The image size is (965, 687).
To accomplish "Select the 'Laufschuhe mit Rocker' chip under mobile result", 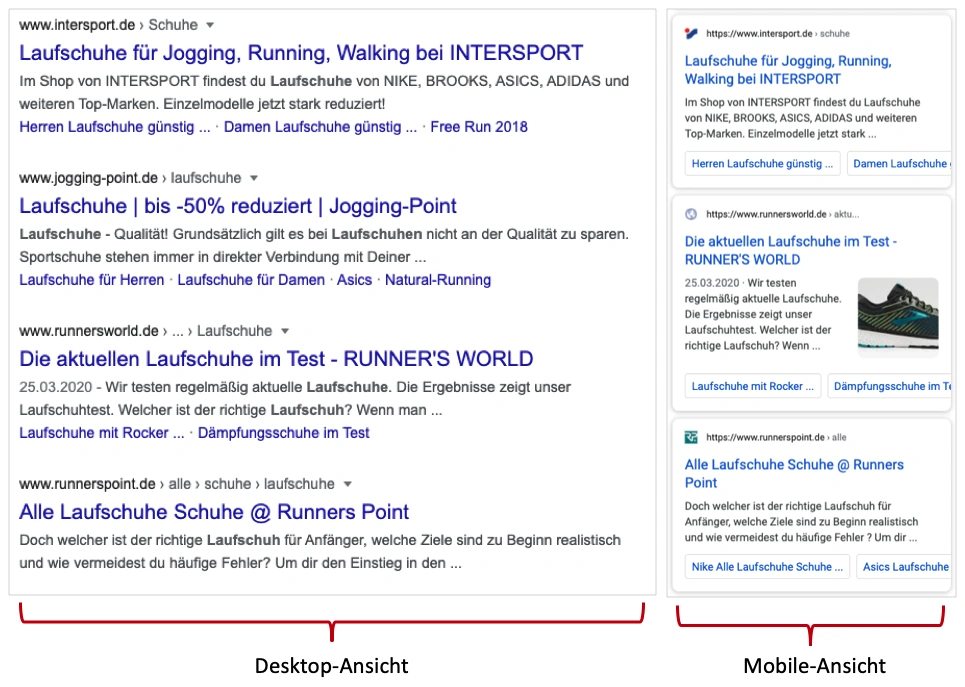I will coord(752,386).
